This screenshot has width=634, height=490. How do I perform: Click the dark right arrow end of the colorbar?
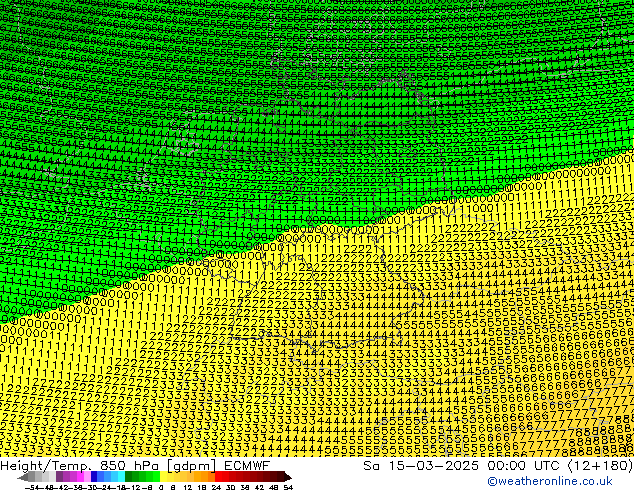tap(288, 477)
